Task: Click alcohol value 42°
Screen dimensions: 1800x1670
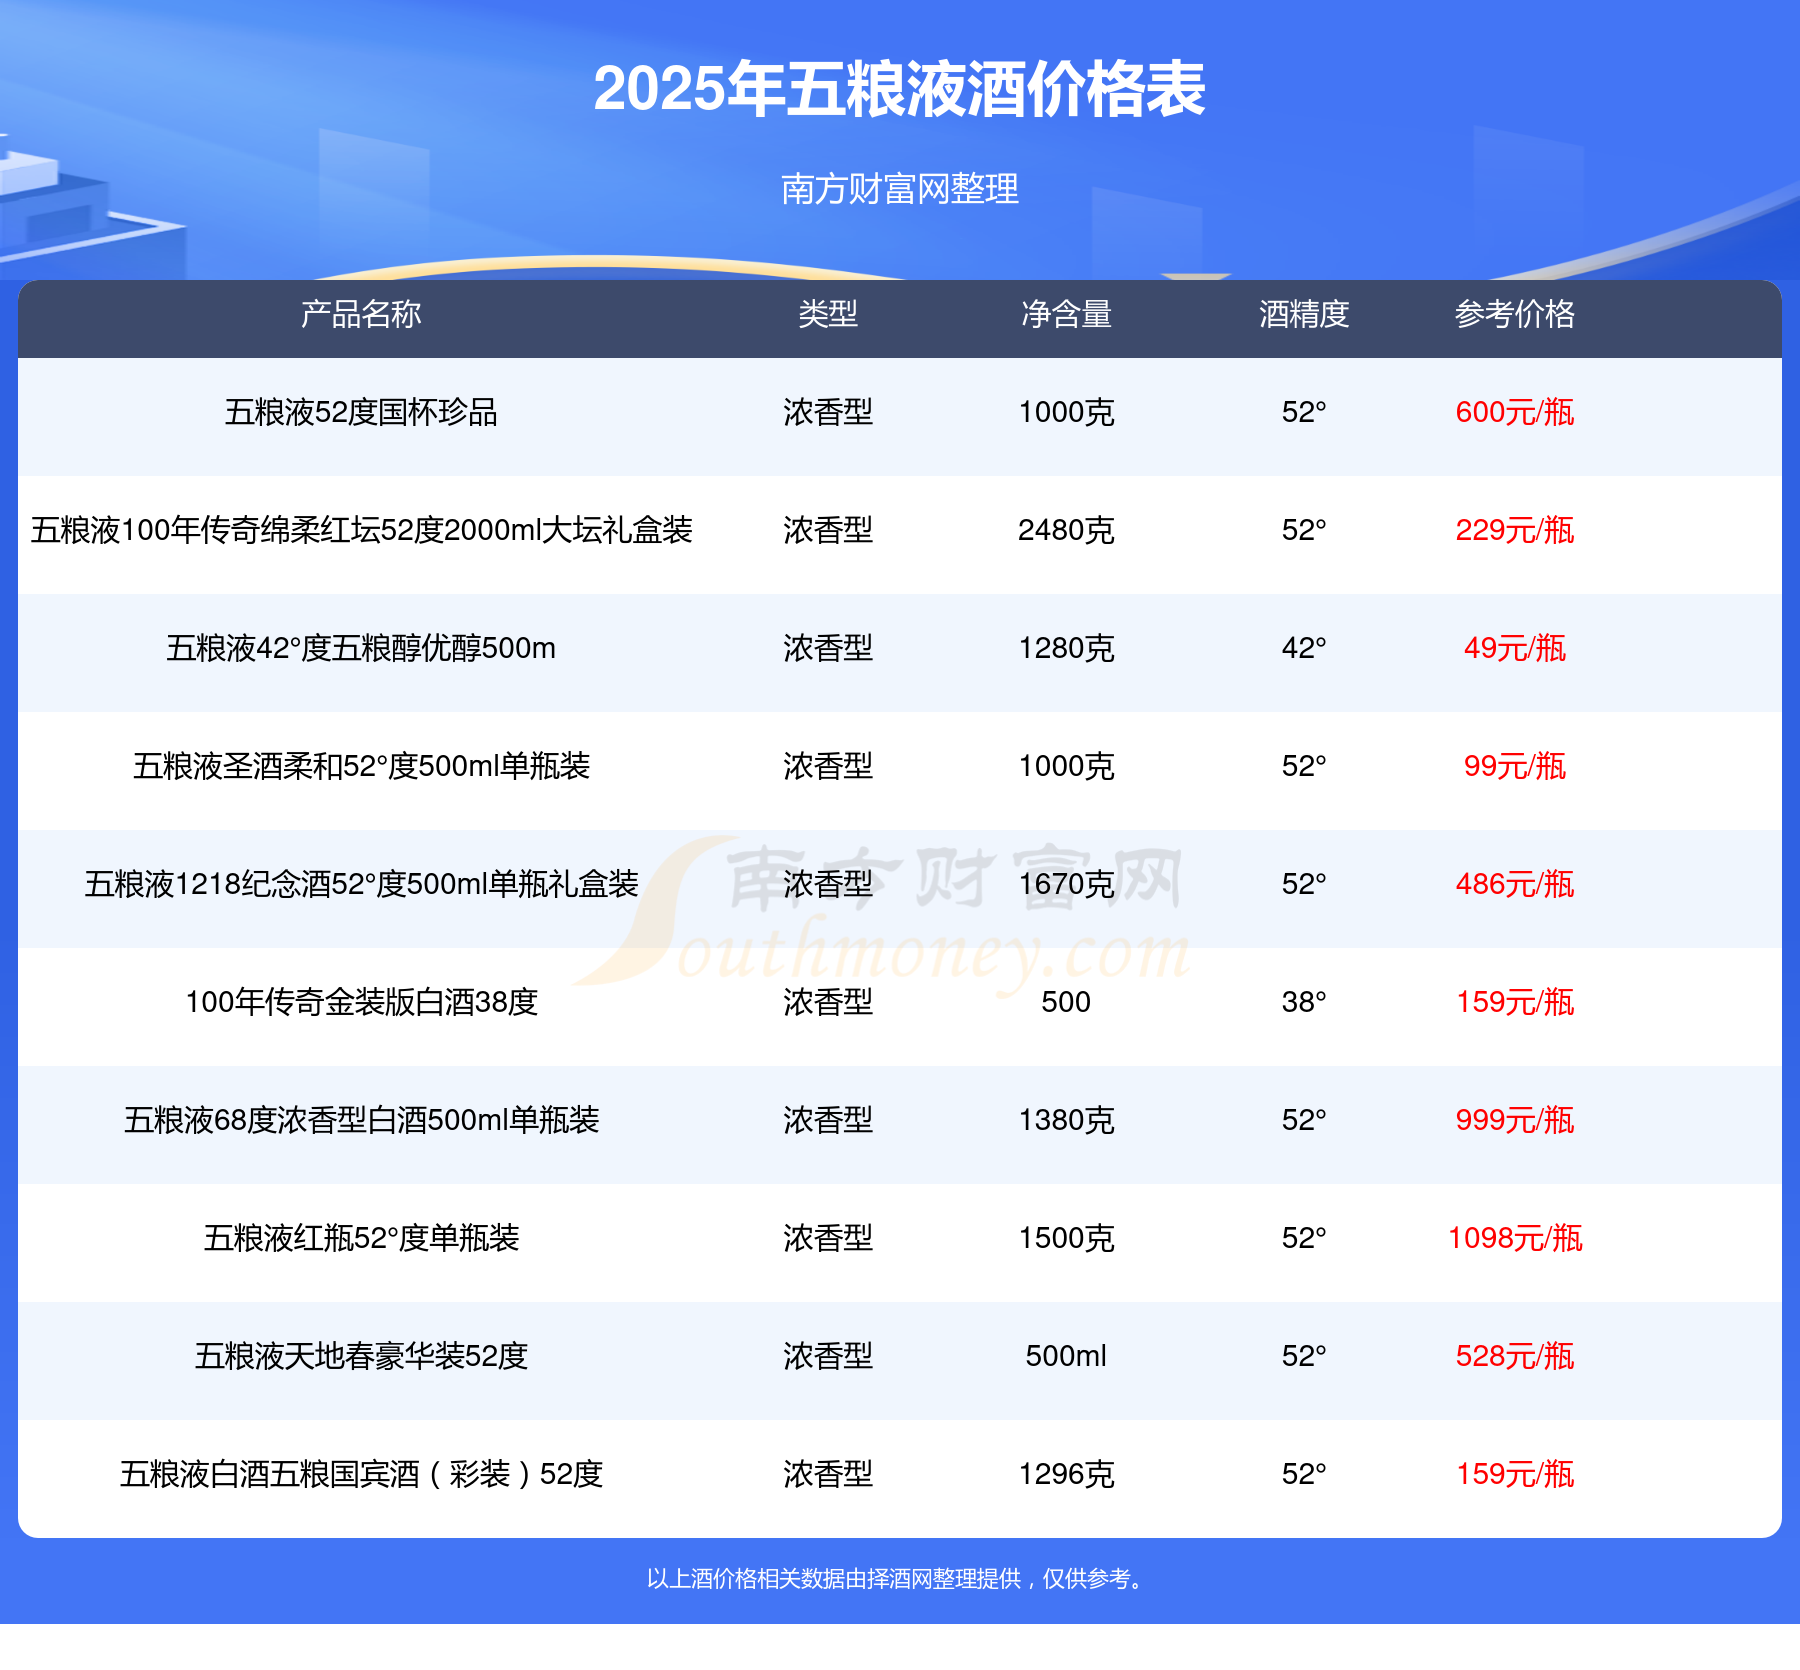Action: (1304, 648)
